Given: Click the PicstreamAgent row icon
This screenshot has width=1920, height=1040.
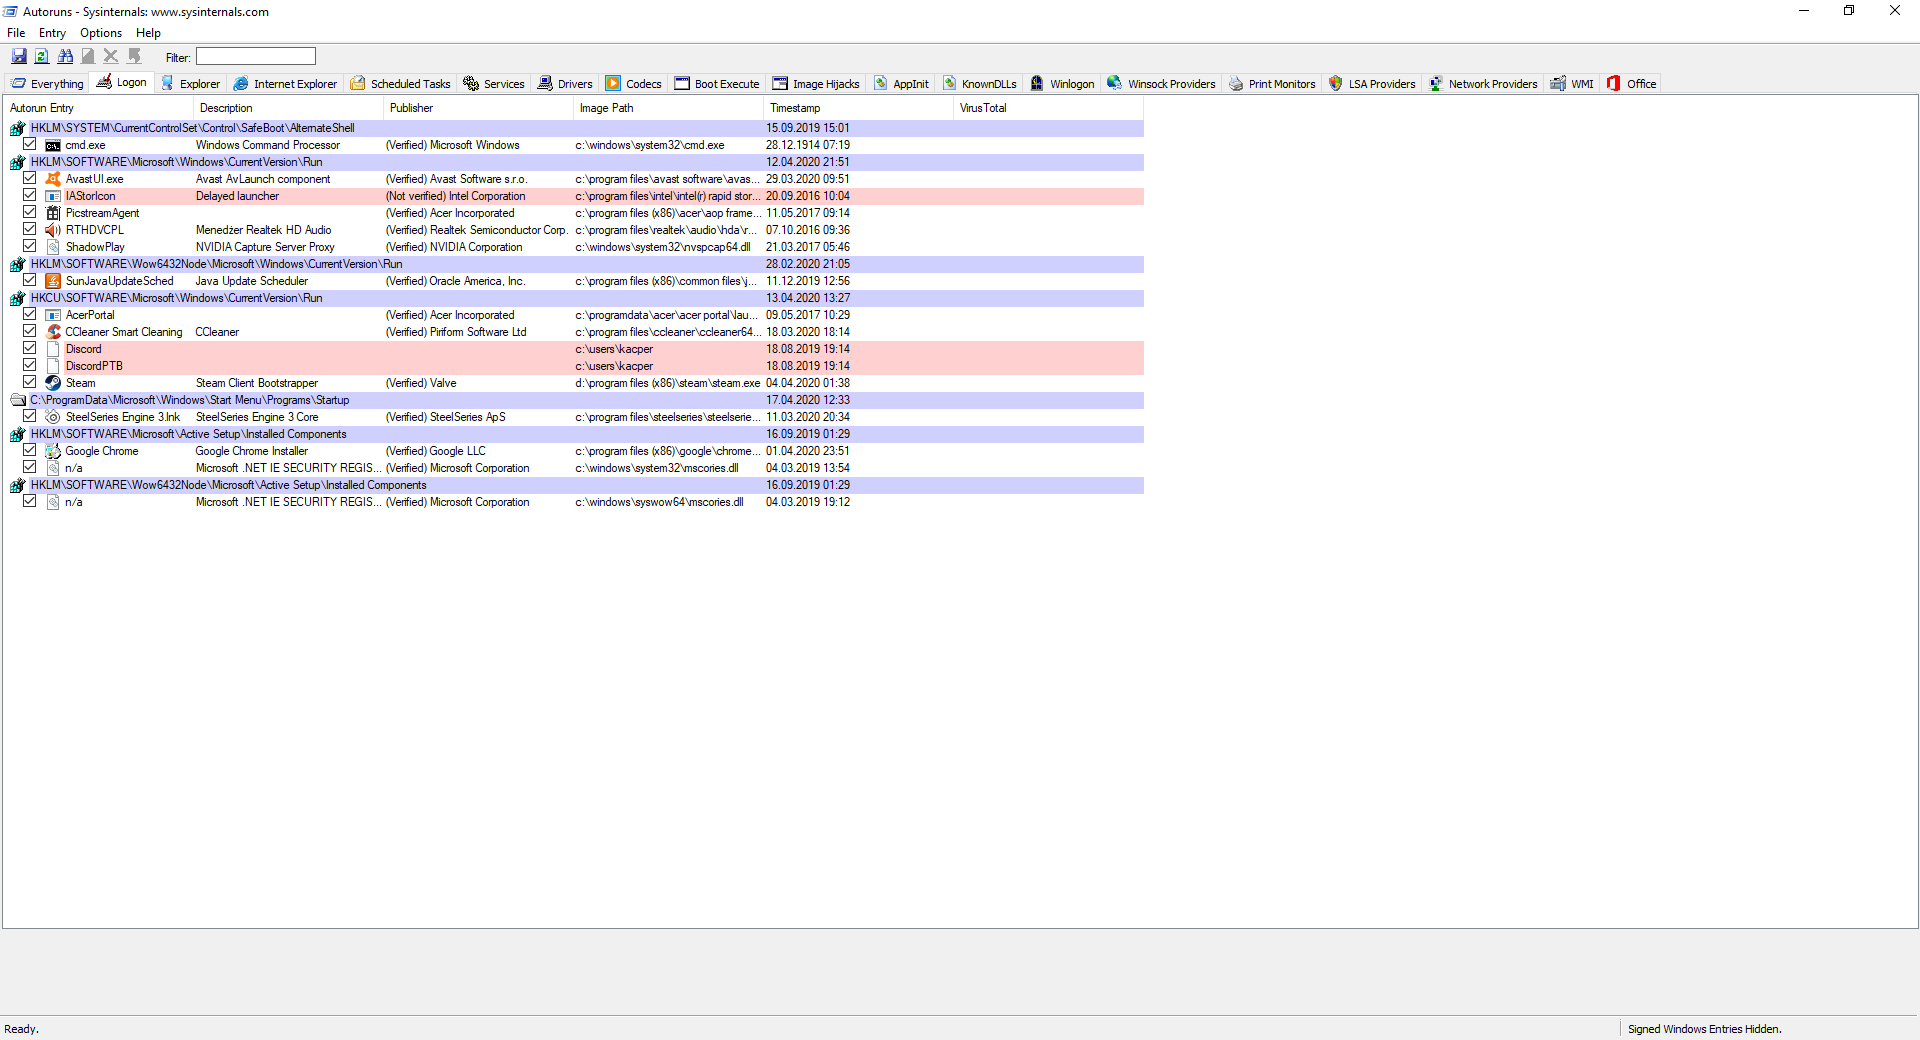Looking at the screenshot, I should (53, 213).
